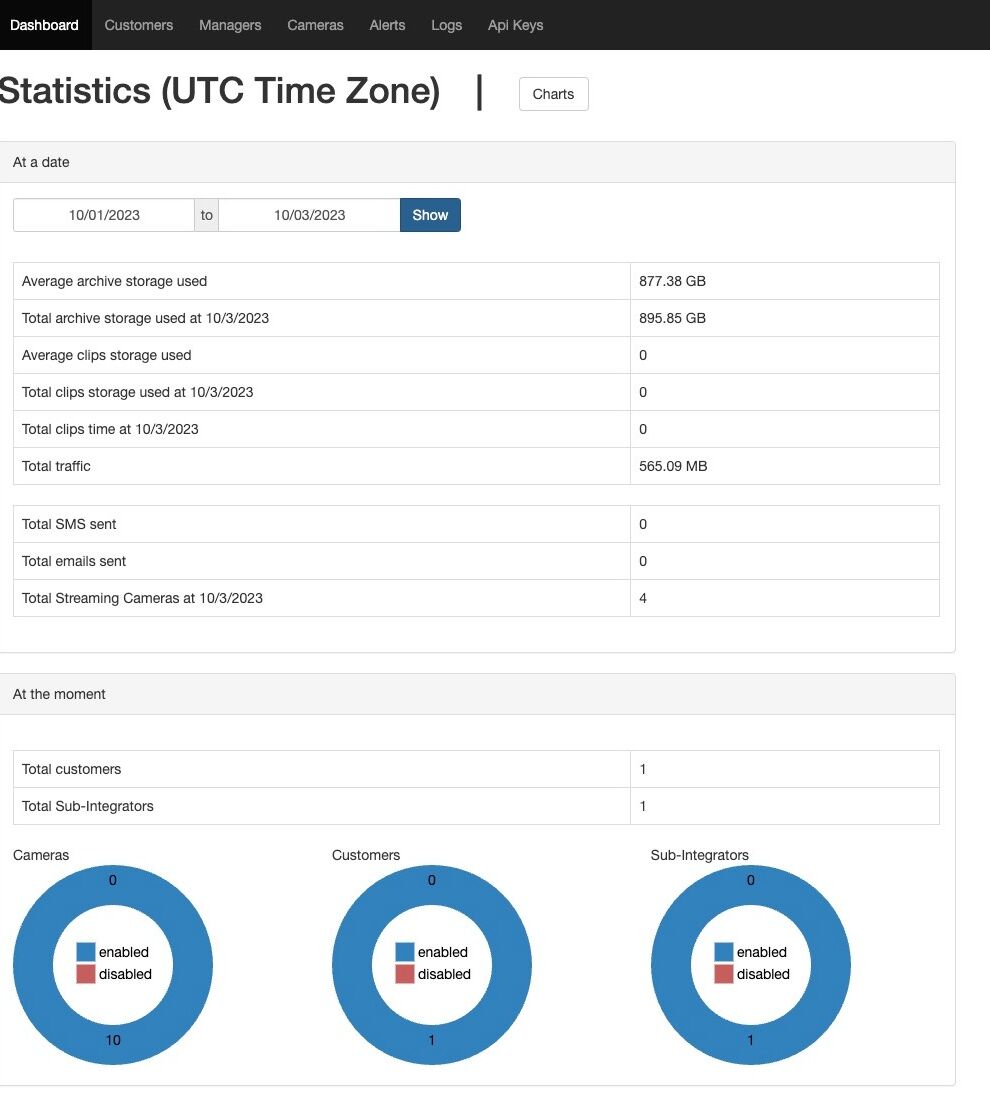The image size is (990, 1104).
Task: Select Total clips storage used at 10/3/2023
Action: [x=137, y=392]
